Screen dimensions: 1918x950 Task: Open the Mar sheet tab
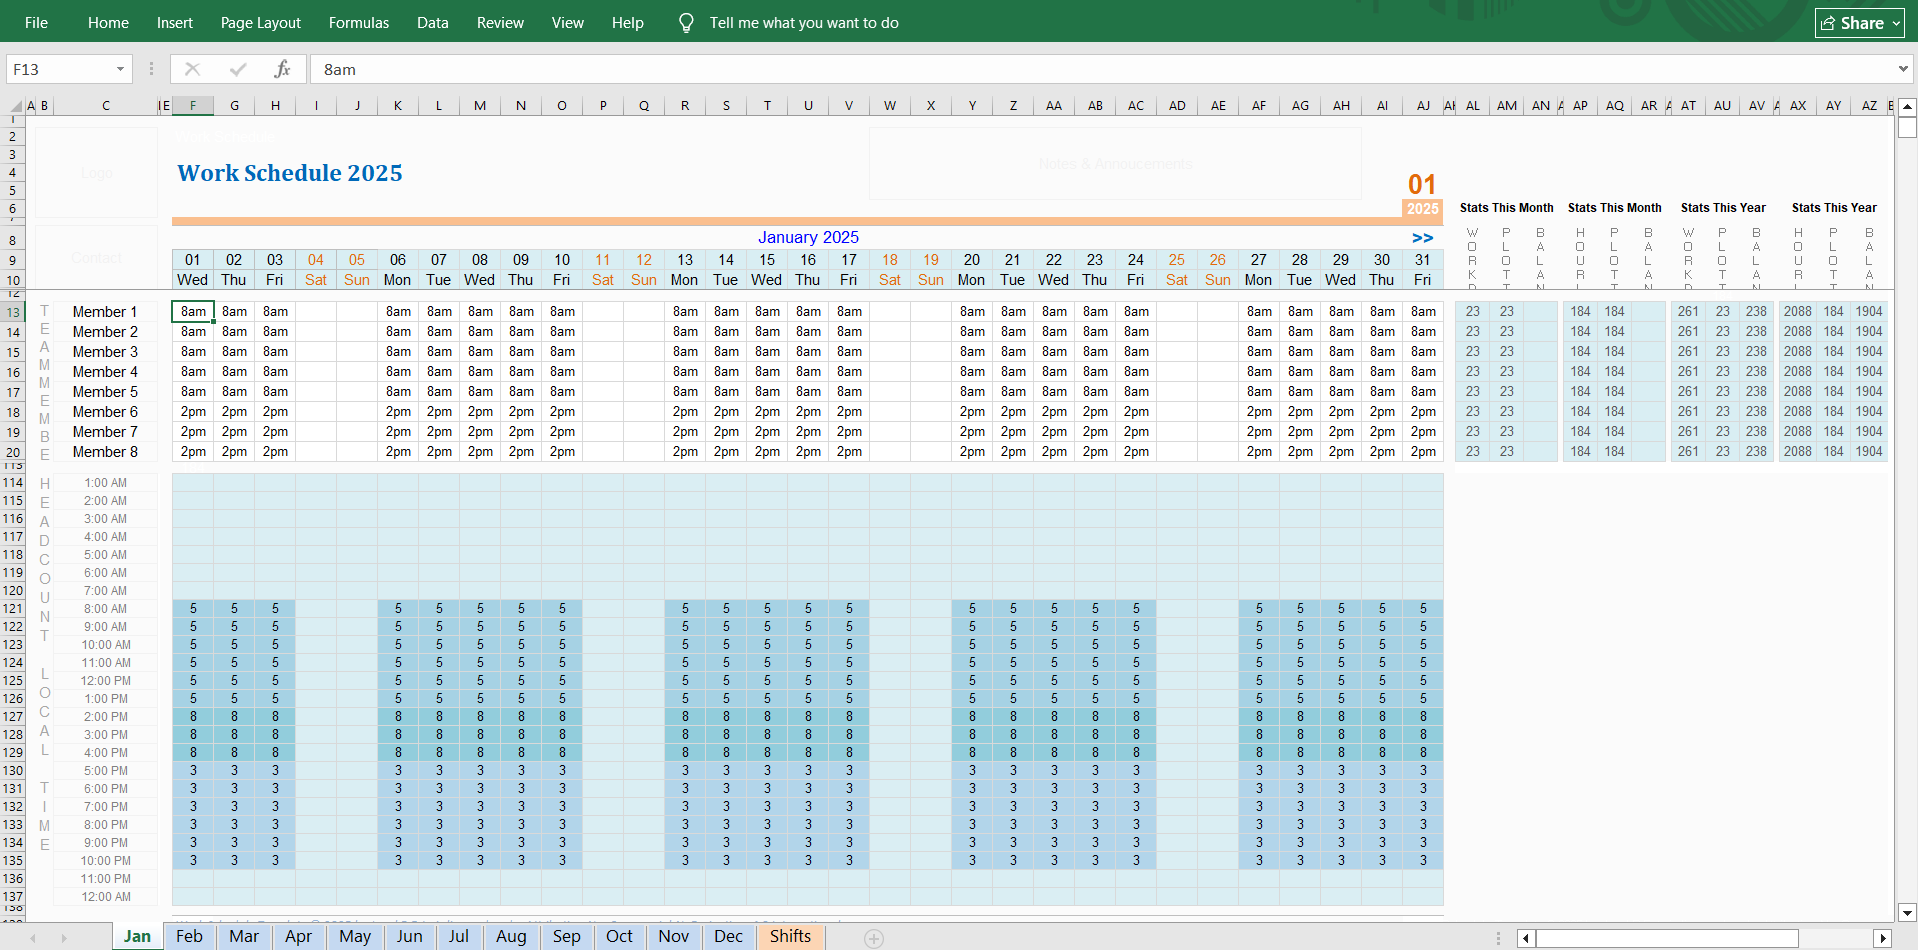243,936
